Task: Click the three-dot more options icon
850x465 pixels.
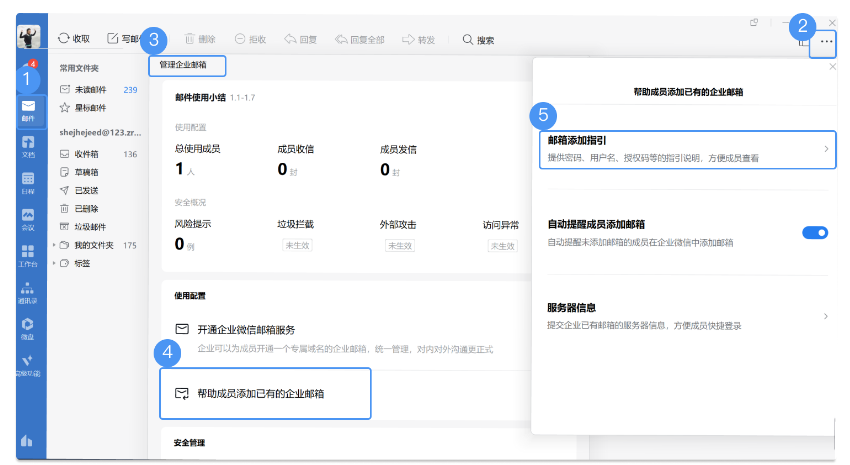Action: (826, 41)
